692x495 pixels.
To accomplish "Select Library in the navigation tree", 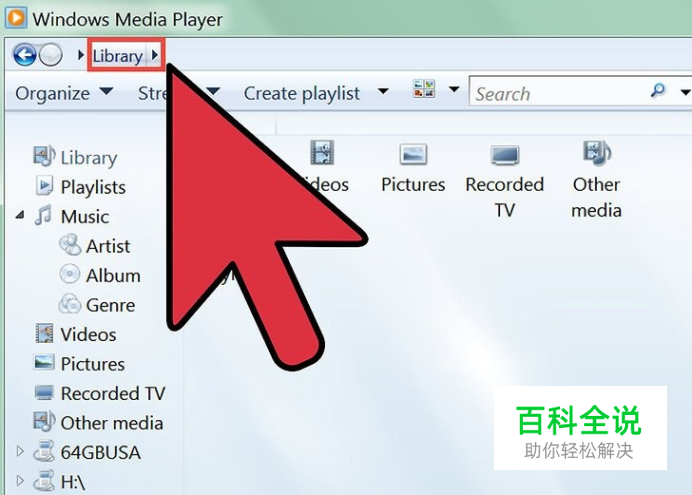I will [89, 158].
